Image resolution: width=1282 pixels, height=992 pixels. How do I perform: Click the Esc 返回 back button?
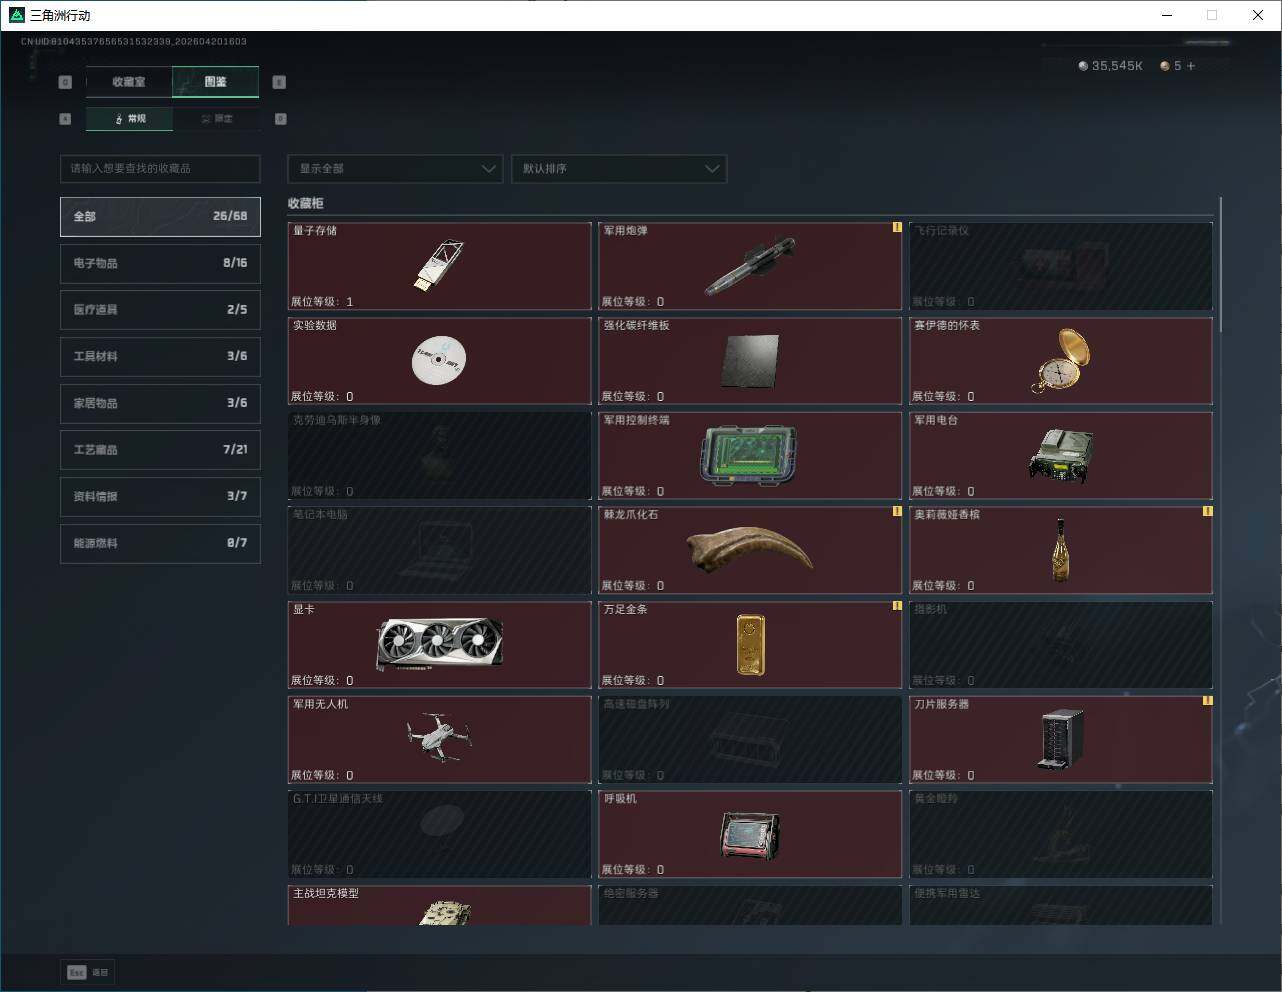pos(89,972)
